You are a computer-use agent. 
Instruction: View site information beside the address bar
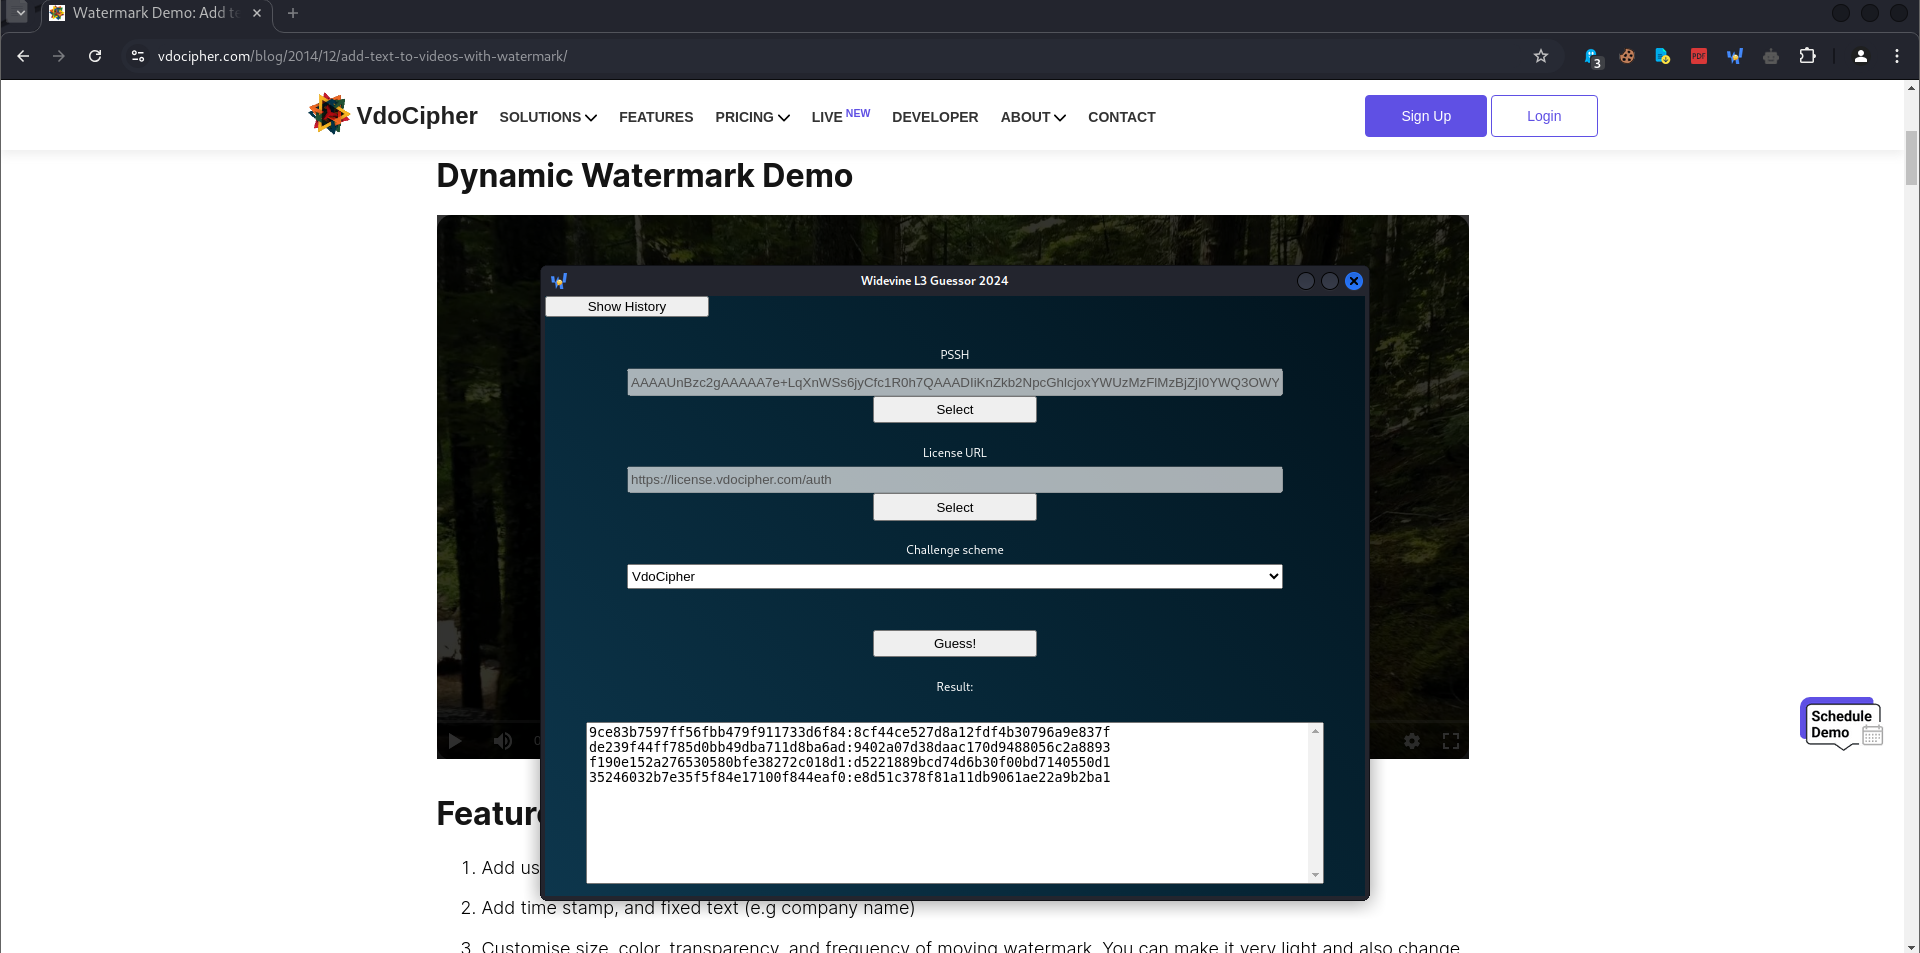[138, 56]
